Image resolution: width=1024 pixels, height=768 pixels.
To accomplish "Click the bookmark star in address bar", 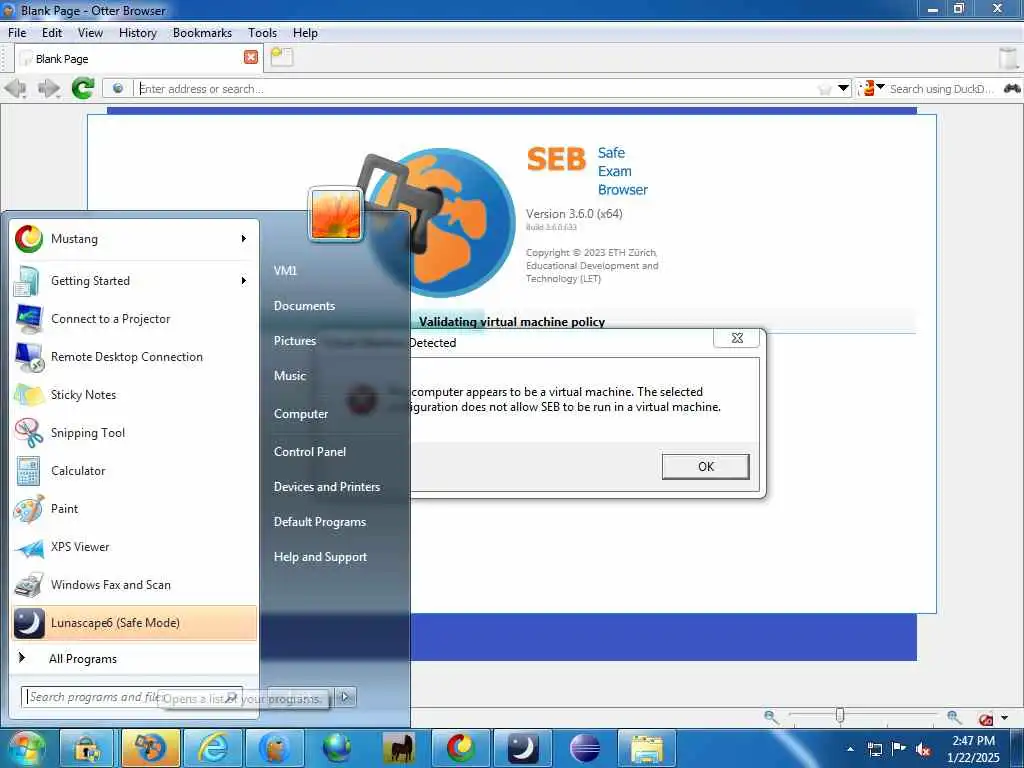I will coord(825,88).
